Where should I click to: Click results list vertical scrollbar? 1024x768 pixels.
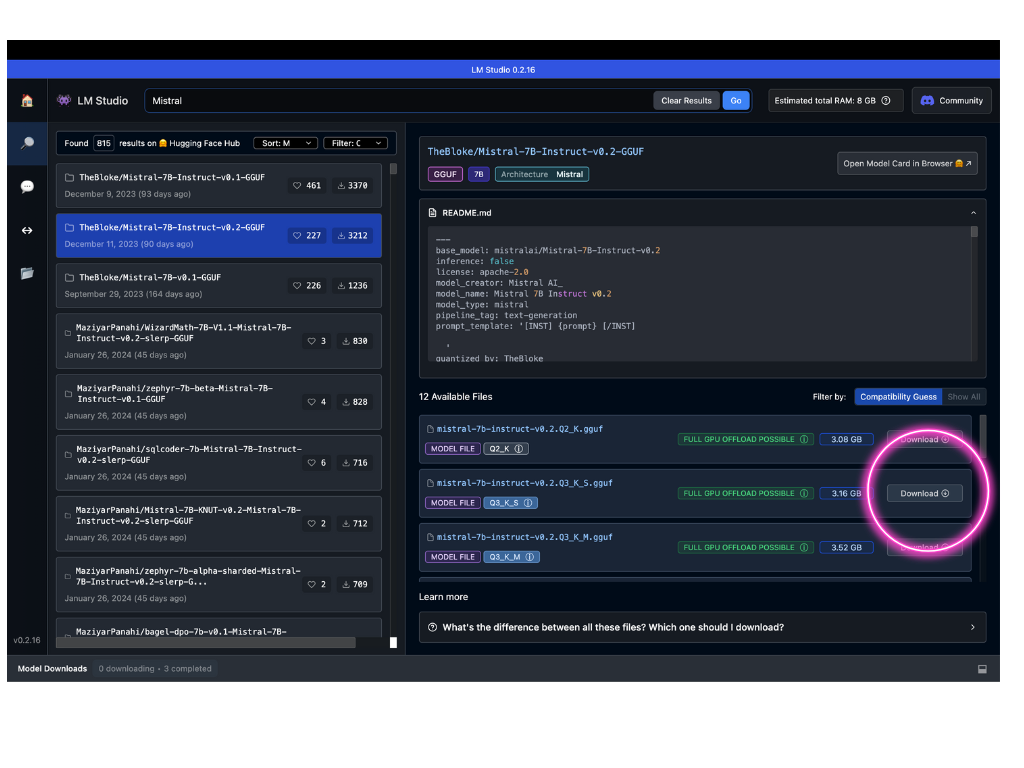click(393, 169)
